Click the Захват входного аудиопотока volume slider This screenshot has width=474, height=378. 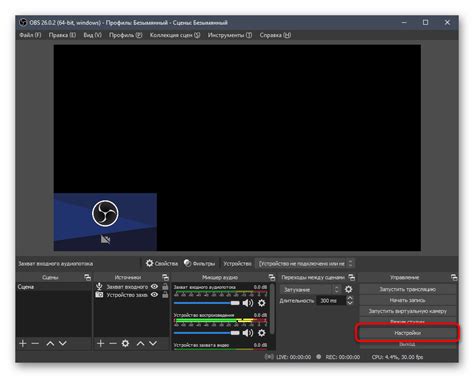207,303
